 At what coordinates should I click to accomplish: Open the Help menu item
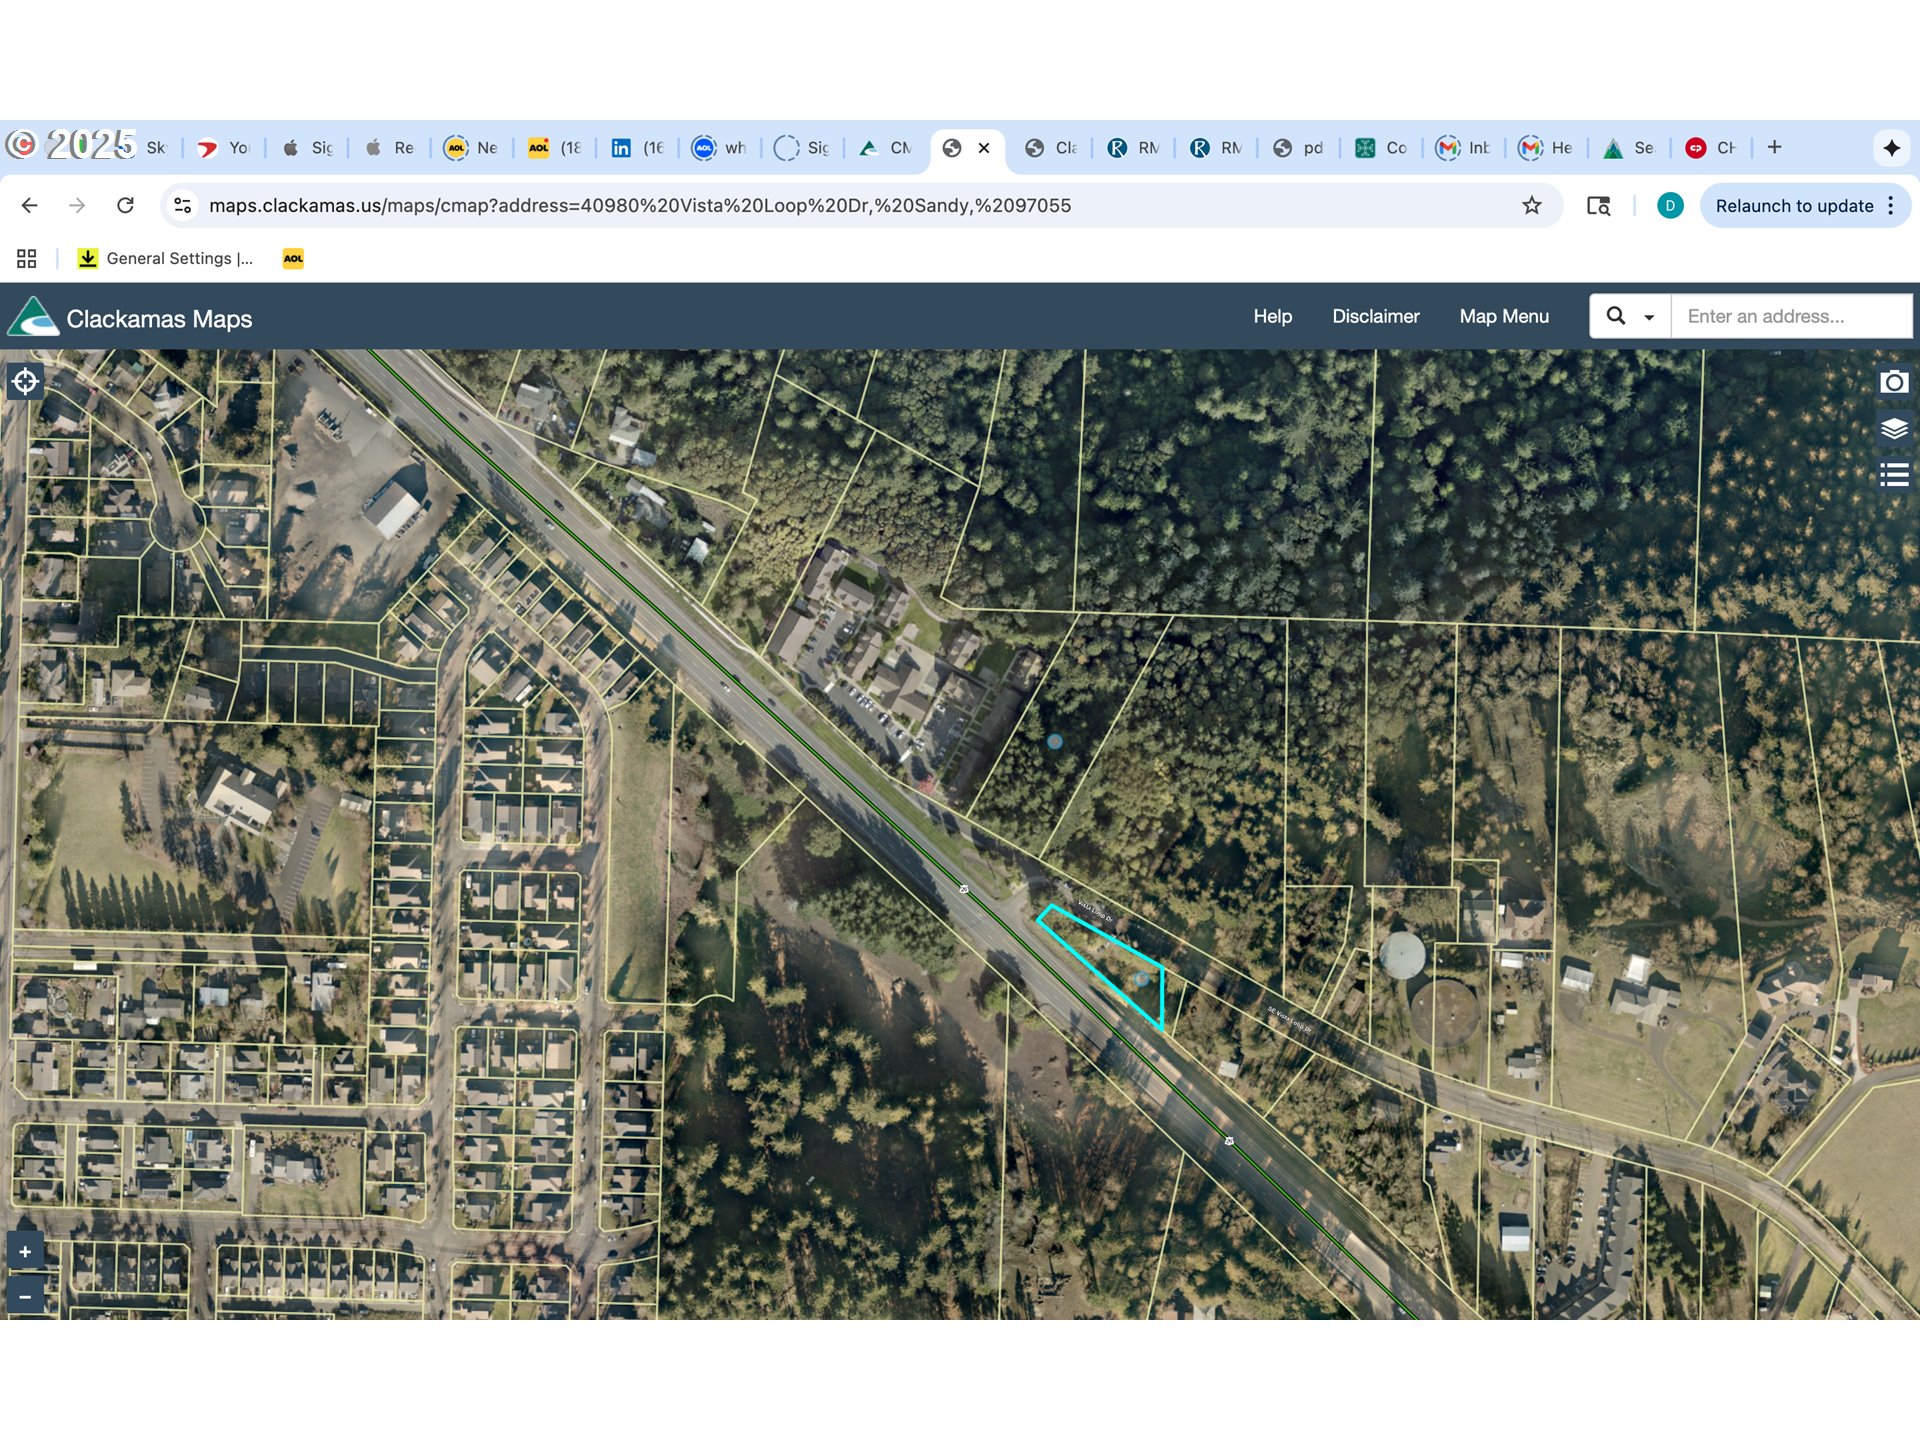point(1272,317)
